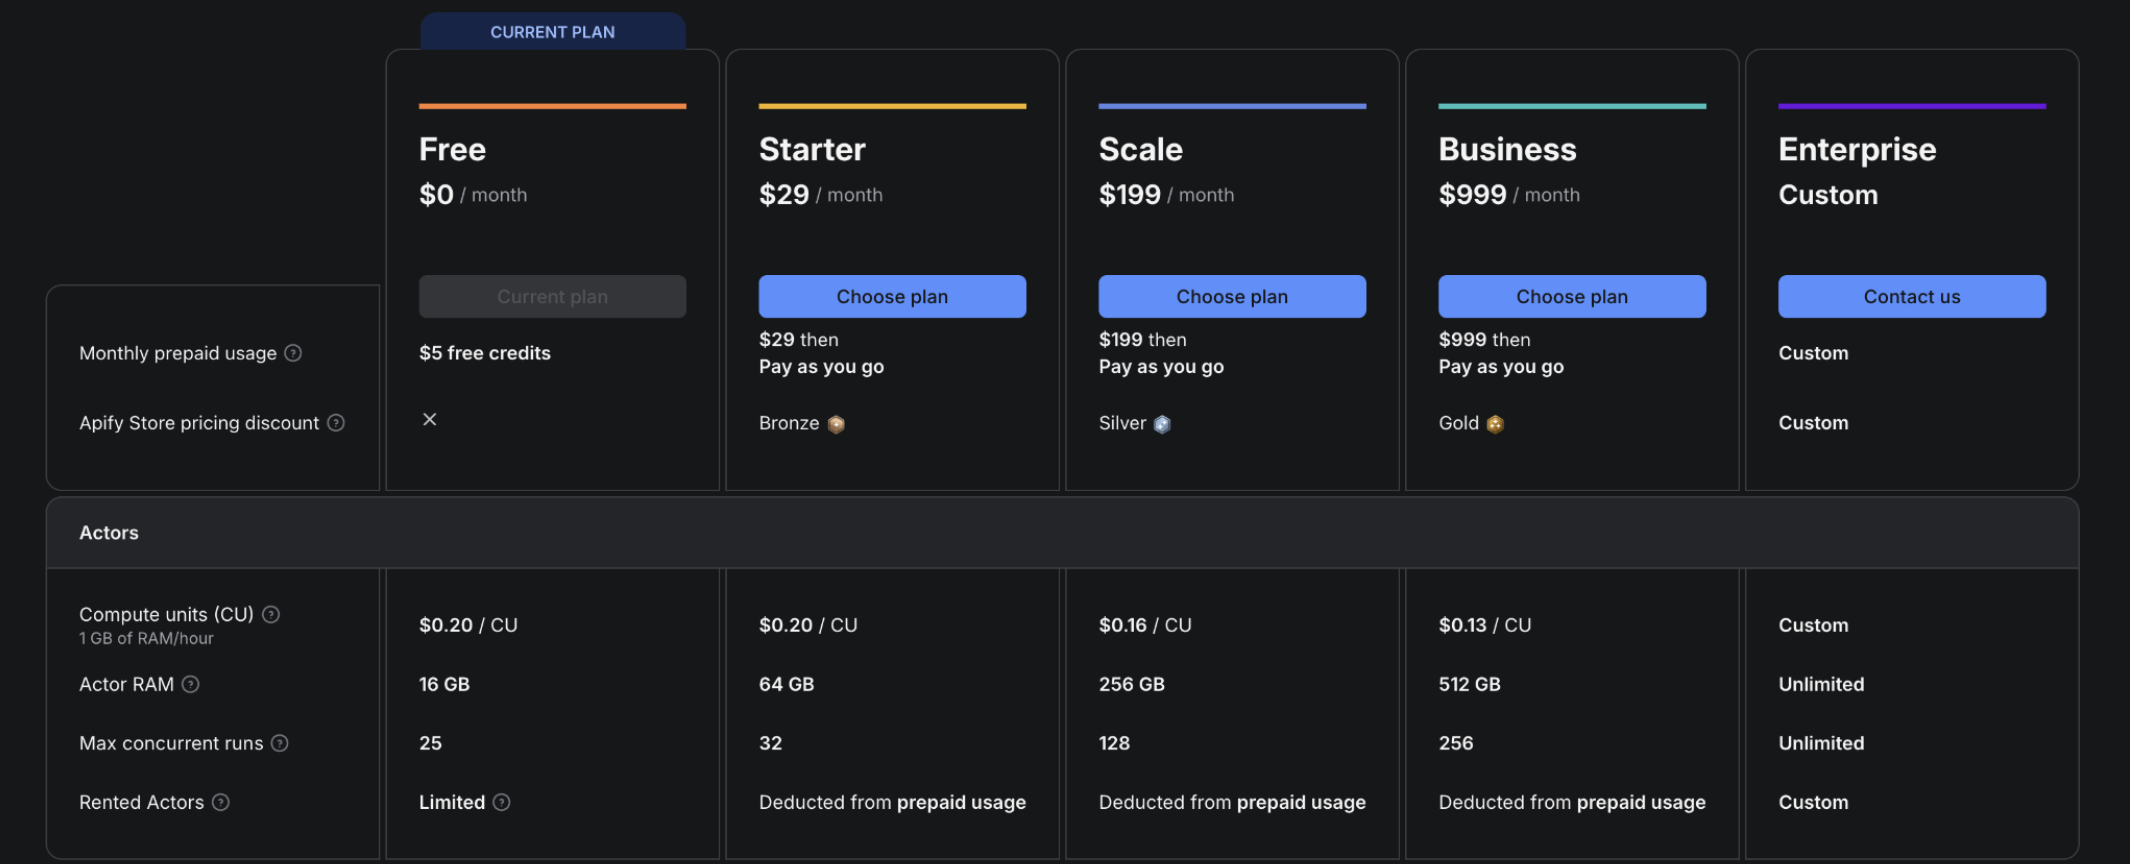Choose the Business plan
2130x864 pixels.
[x=1572, y=297]
